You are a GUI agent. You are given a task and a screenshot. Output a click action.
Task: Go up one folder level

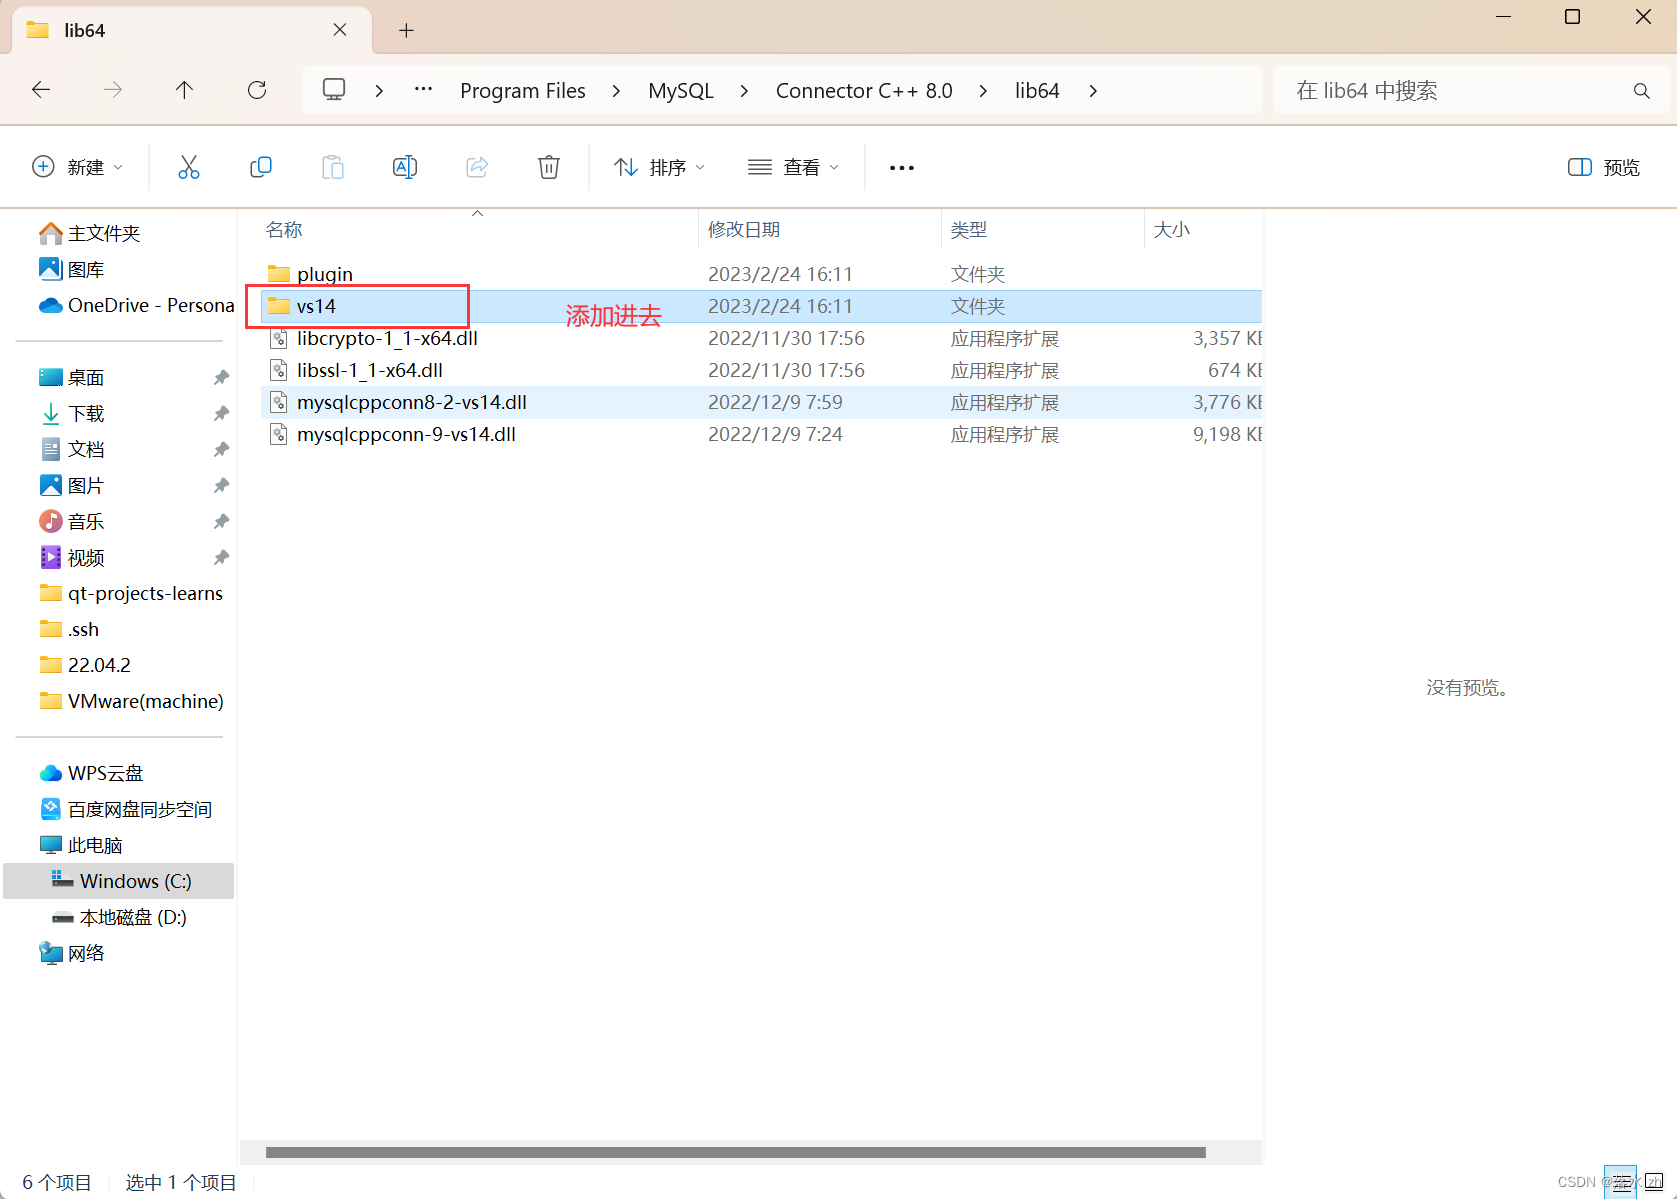click(x=185, y=90)
